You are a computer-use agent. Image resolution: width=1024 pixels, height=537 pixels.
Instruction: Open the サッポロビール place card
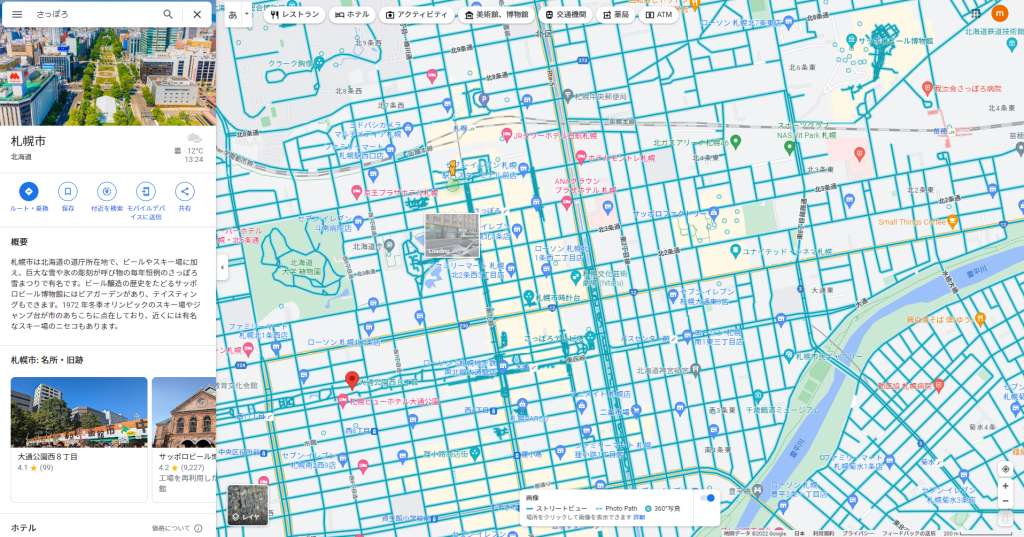(x=184, y=440)
